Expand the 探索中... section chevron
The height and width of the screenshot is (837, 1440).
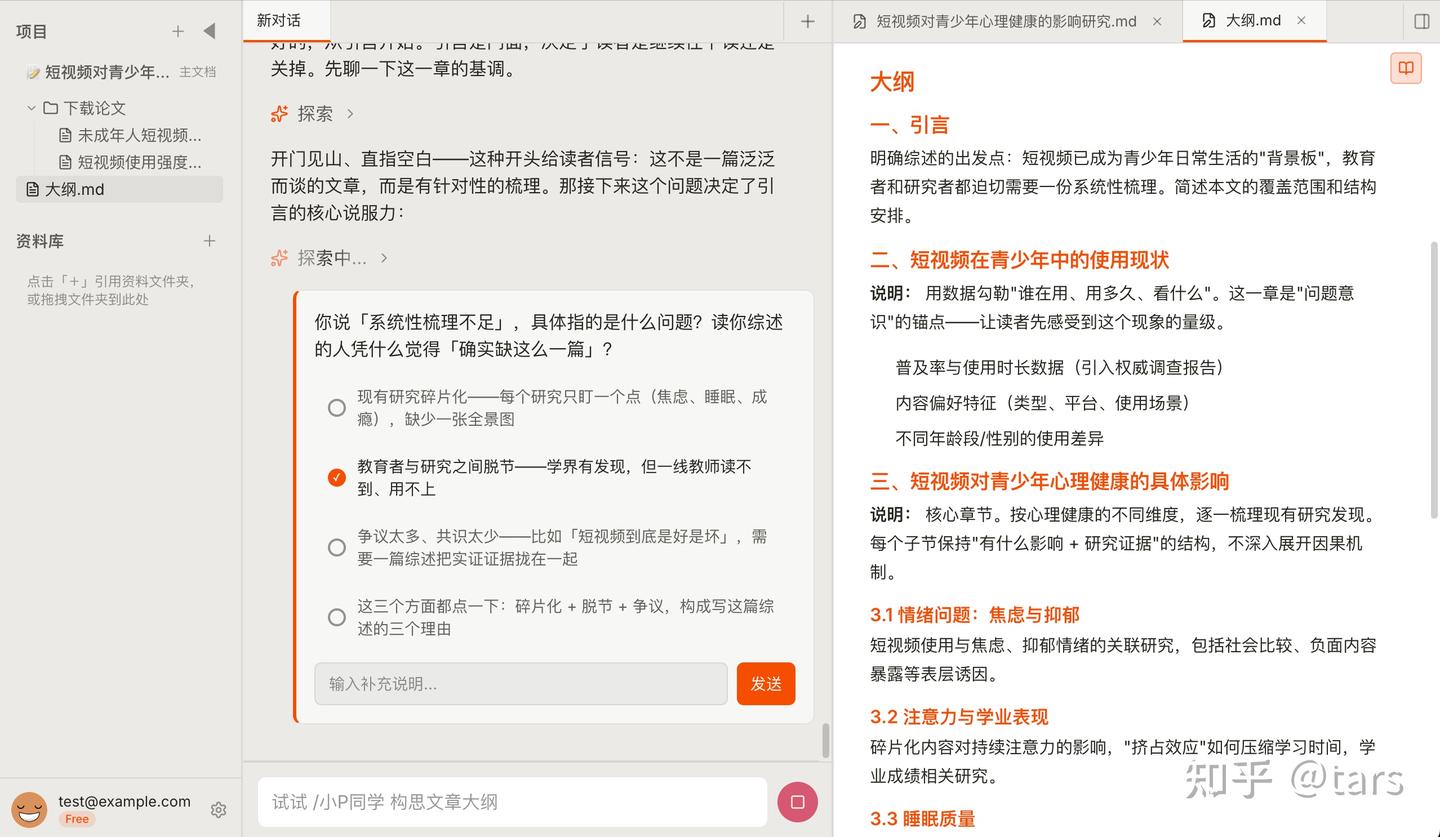pyautogui.click(x=384, y=257)
